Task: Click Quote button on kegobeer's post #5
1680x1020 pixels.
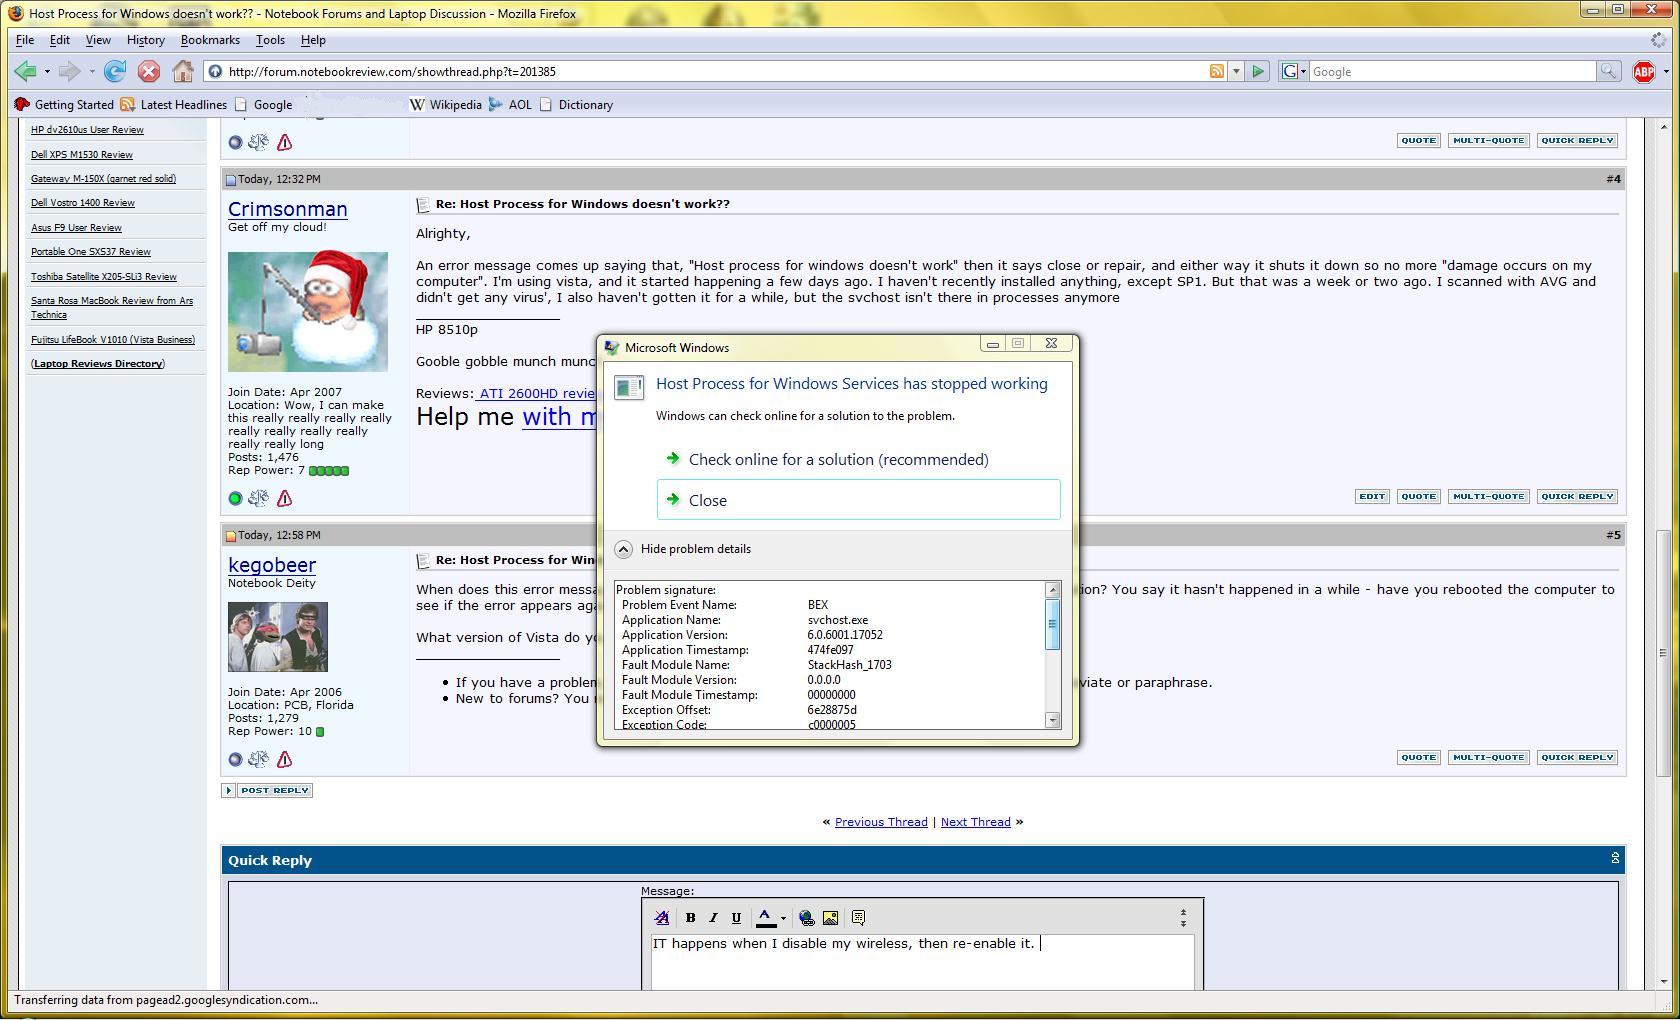Action: point(1418,757)
